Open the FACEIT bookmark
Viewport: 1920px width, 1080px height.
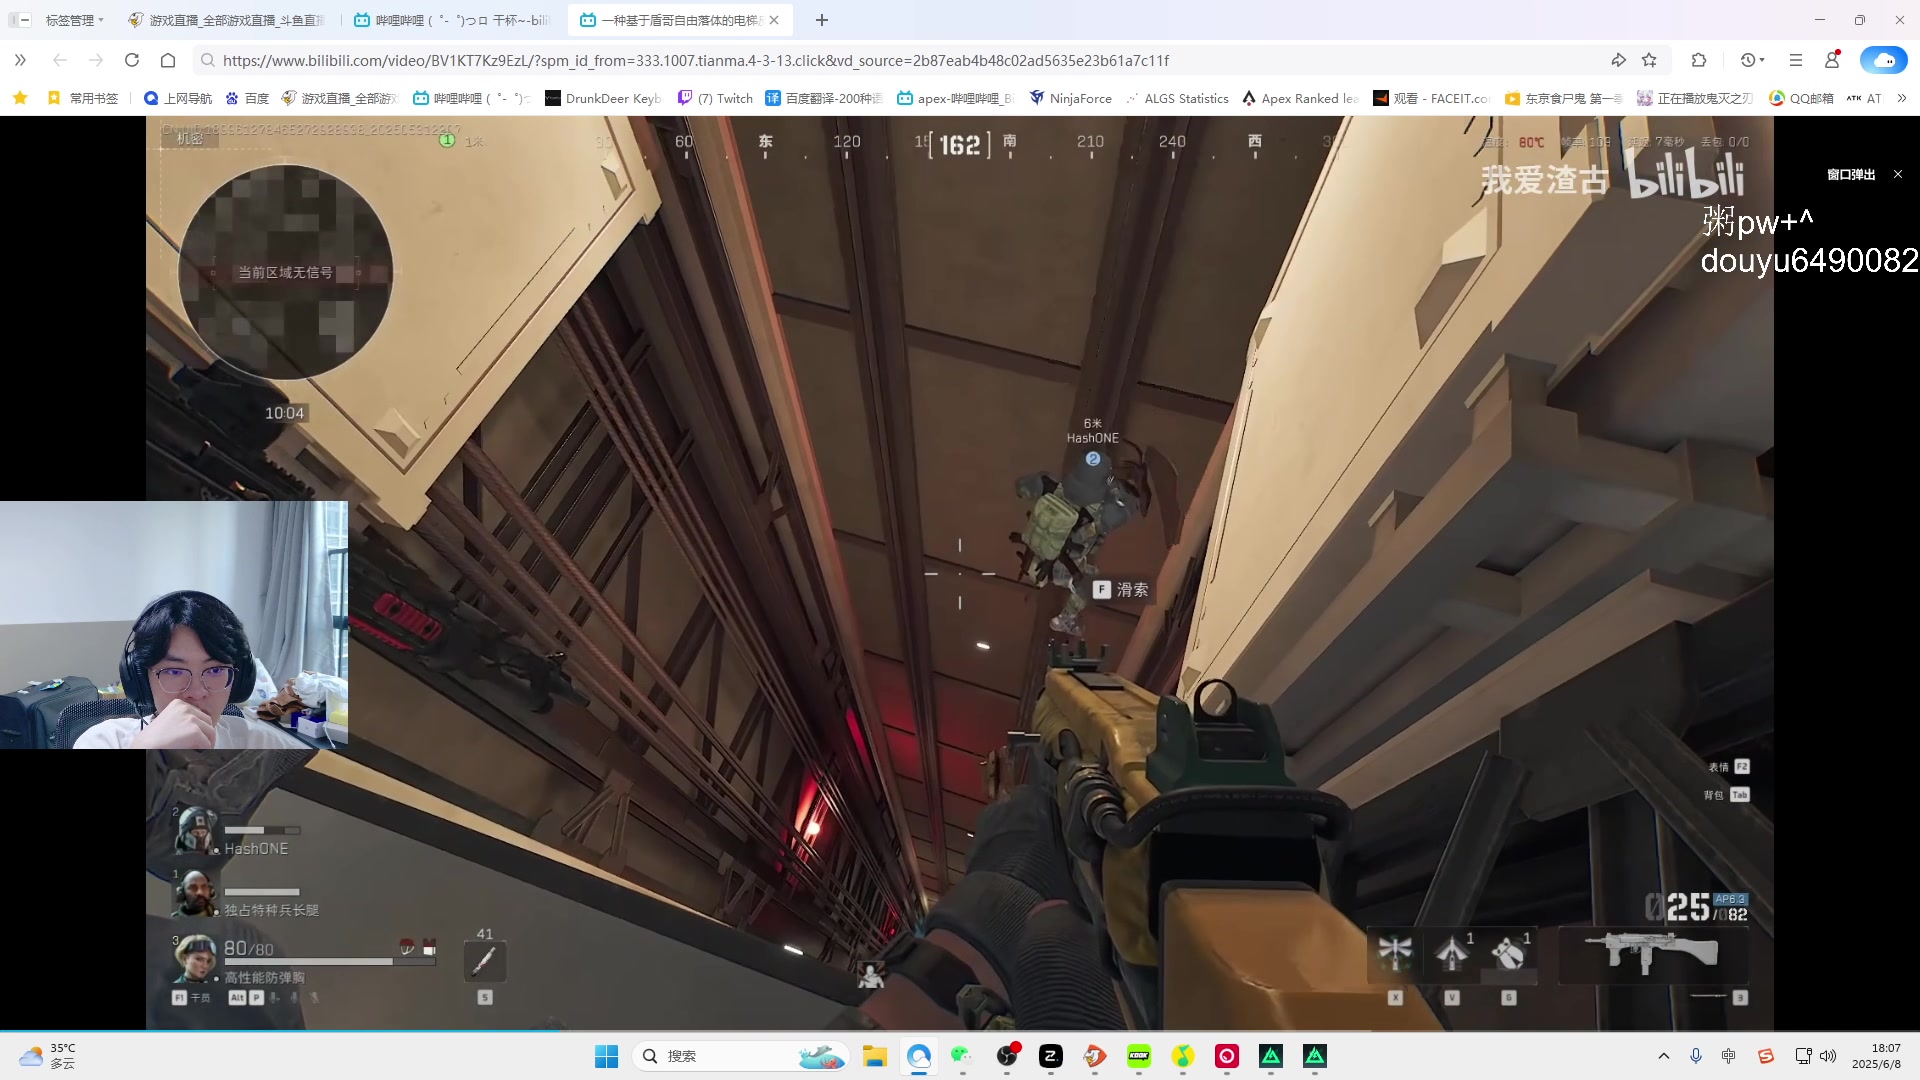click(x=1432, y=98)
